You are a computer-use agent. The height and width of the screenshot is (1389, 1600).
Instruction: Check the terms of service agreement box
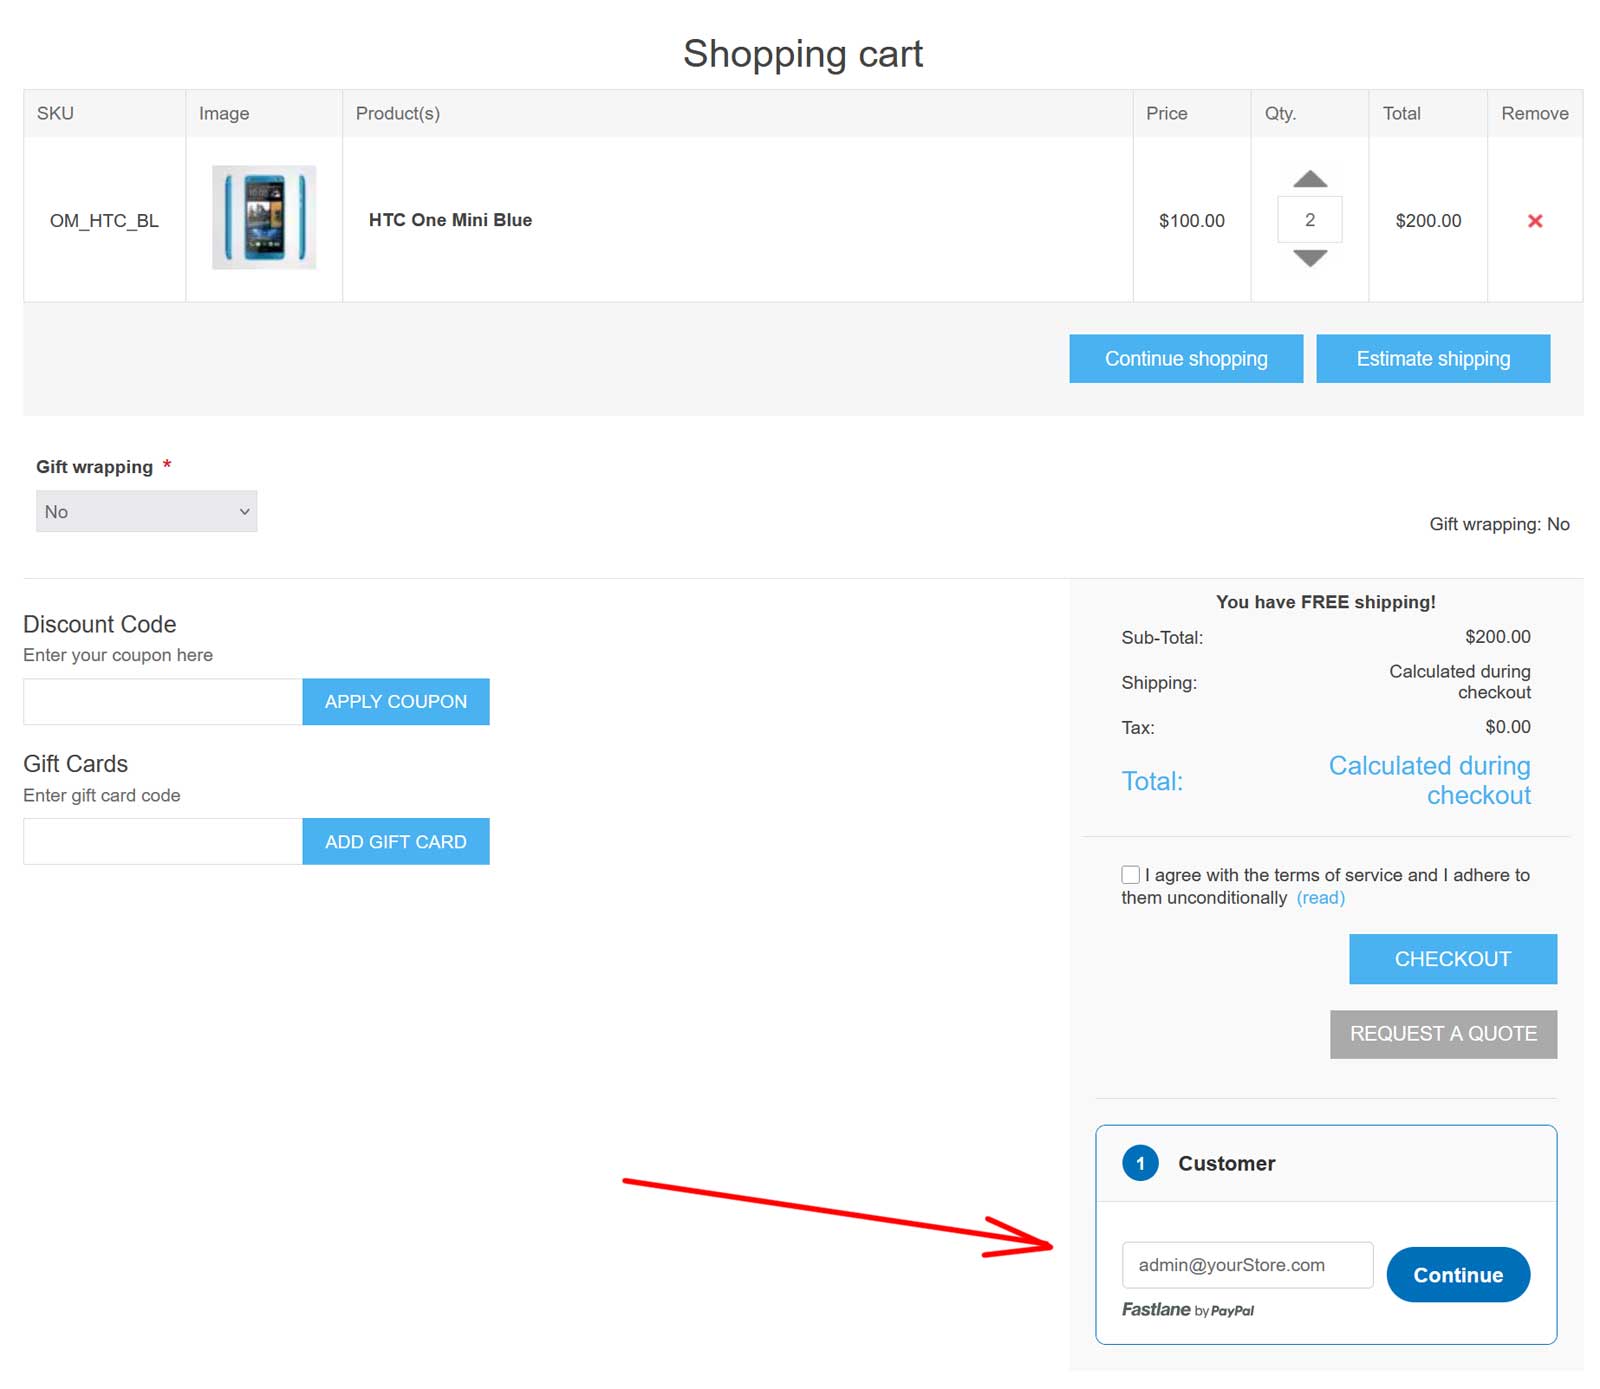pyautogui.click(x=1130, y=873)
